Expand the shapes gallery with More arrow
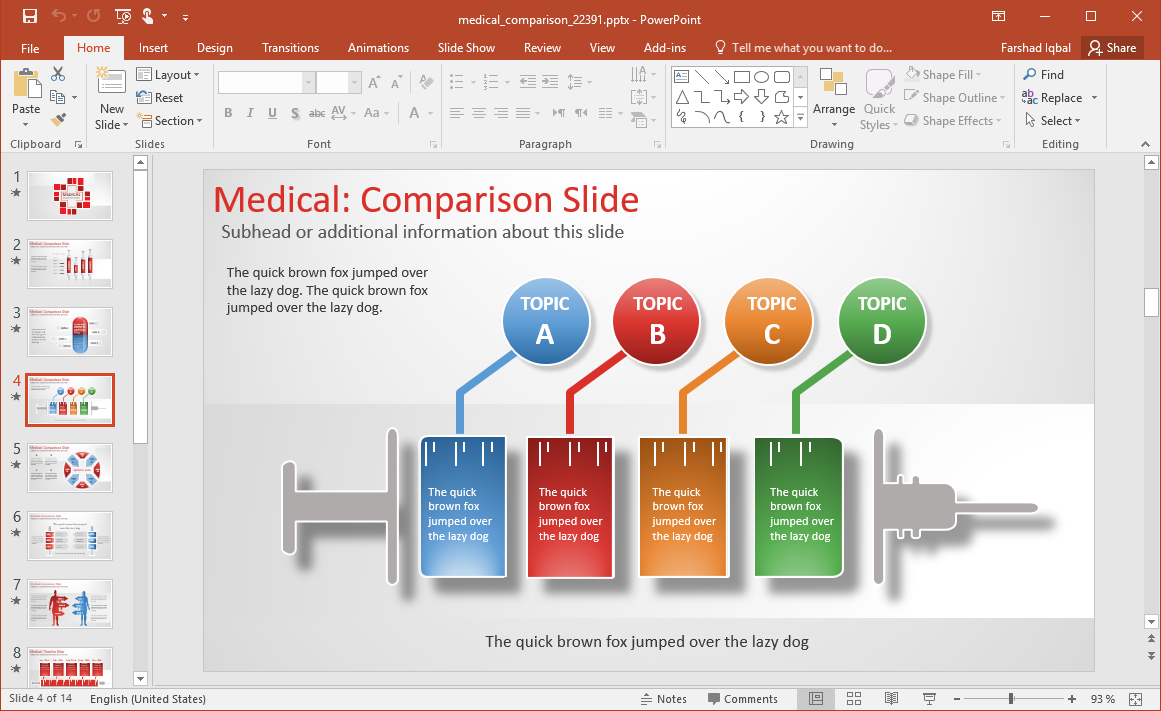1161x711 pixels. 800,118
